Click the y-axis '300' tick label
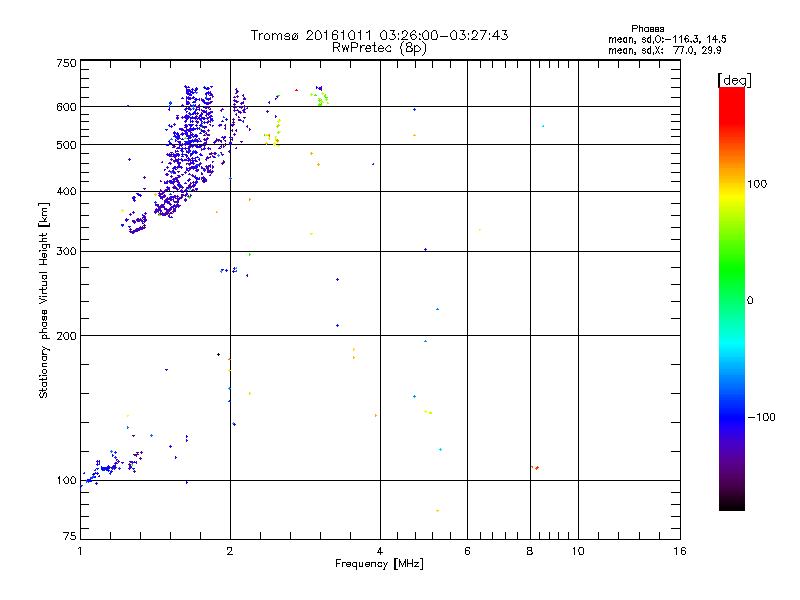 [66, 251]
